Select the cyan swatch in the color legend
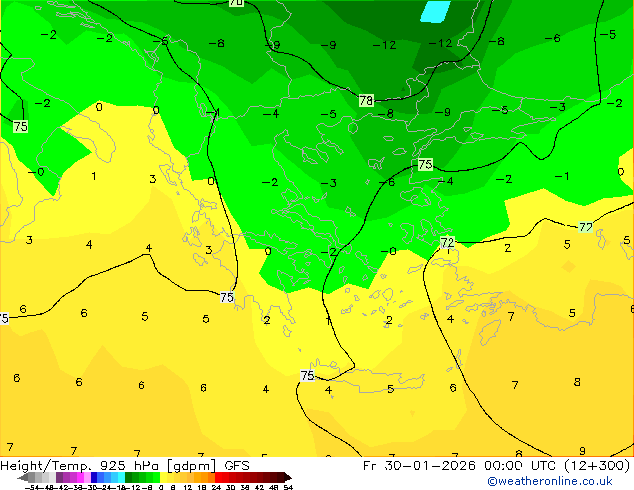 121,477
